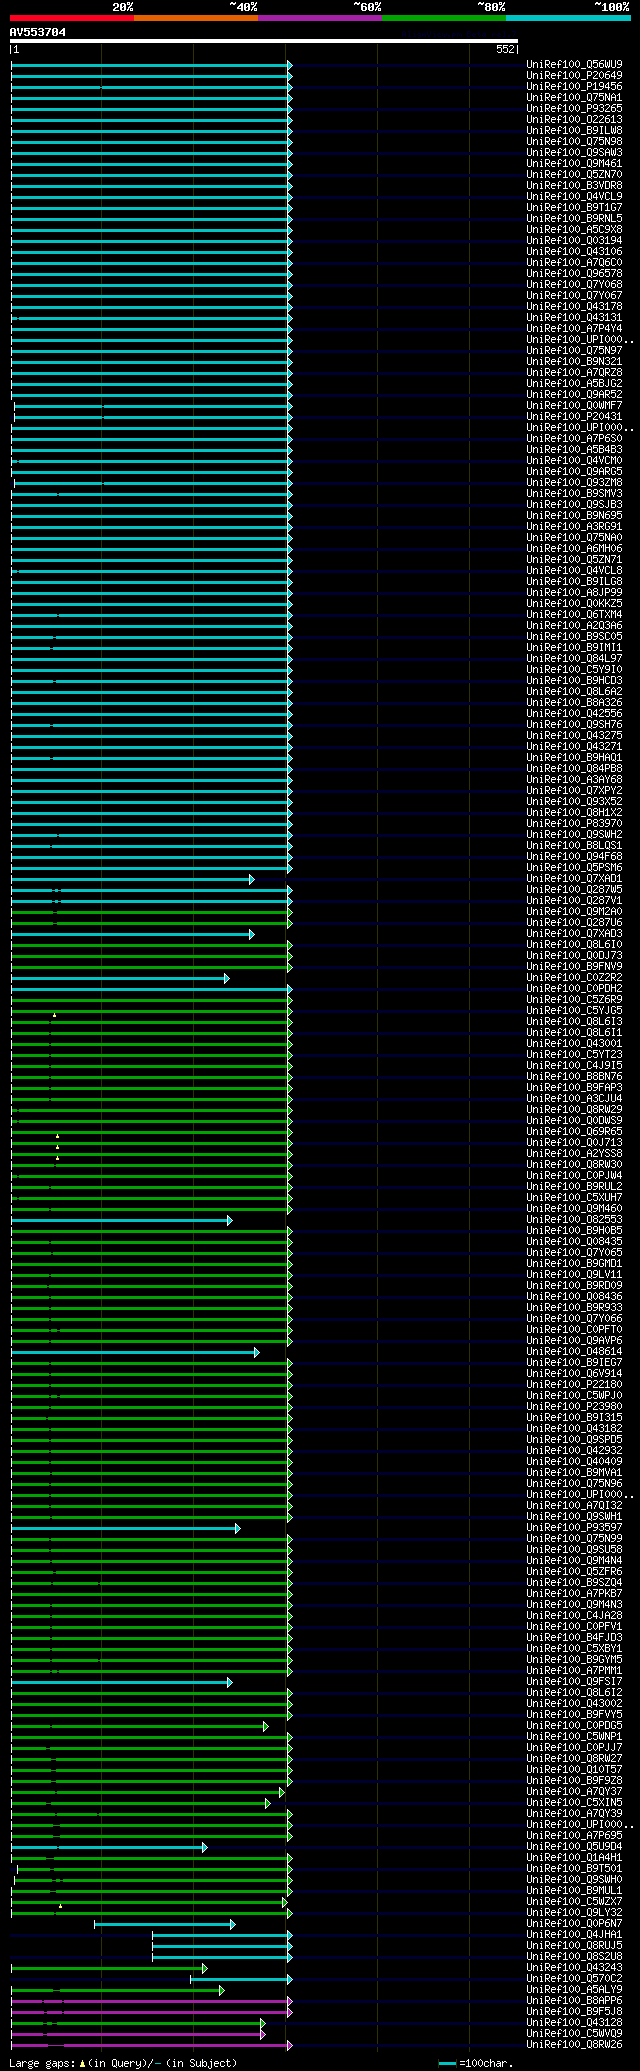
Task: Select label UniRef100_Q9SAW3
Action: (574, 152)
